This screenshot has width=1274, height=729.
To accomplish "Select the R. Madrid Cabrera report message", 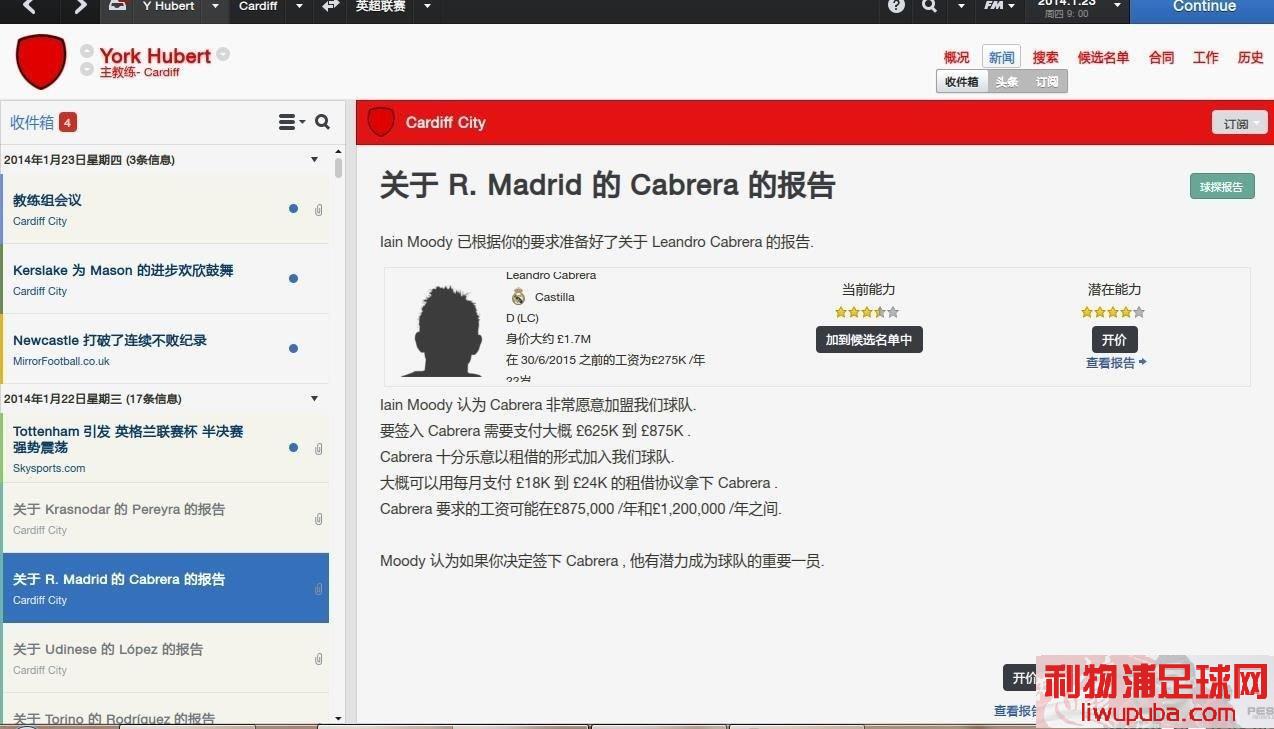I will point(165,588).
